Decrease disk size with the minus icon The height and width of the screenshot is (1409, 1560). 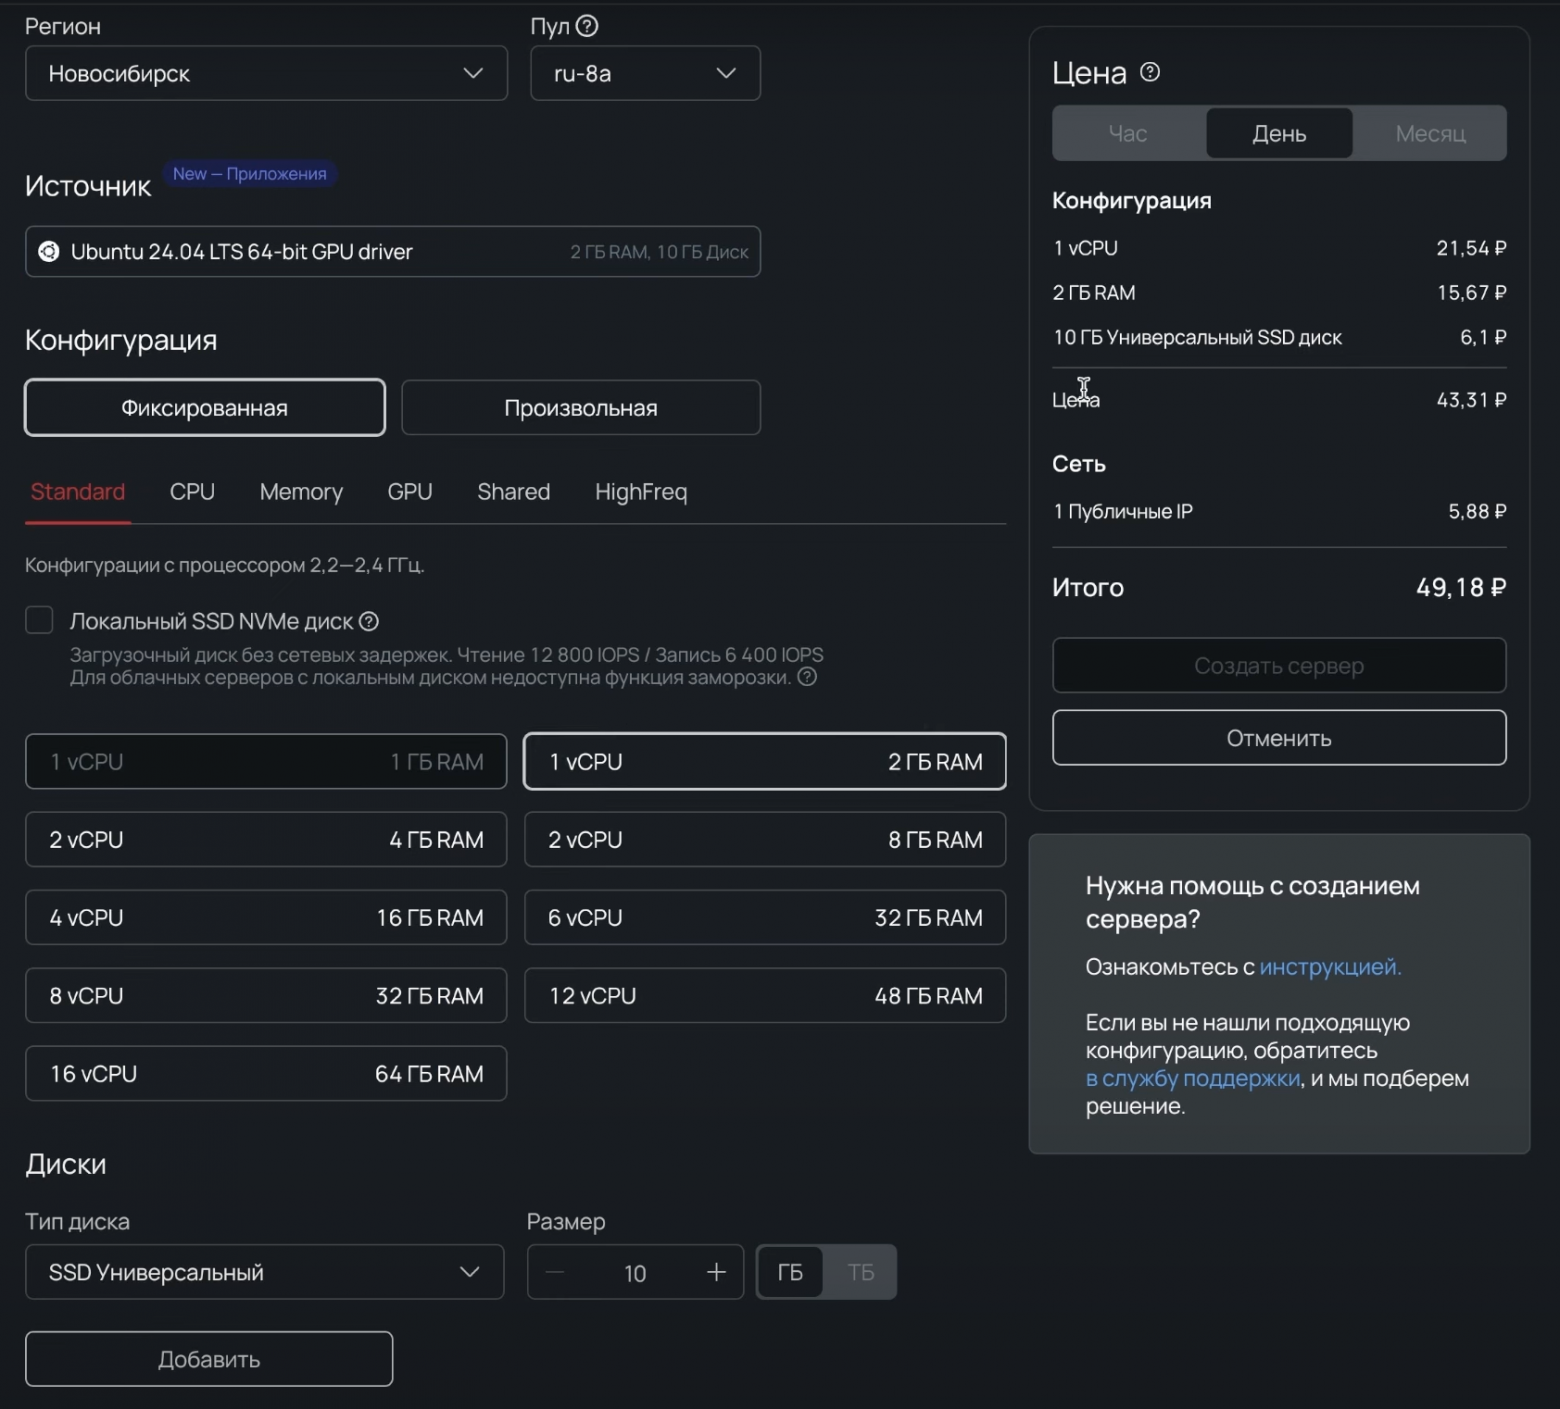coord(556,1272)
